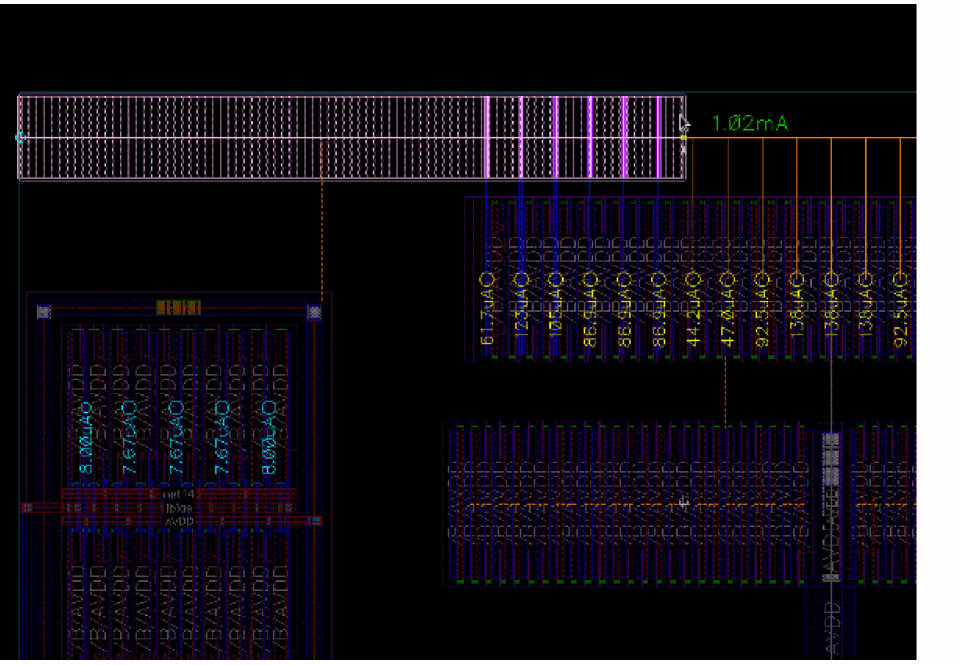Select the 61.7uA current annotation
The image size is (960, 665).
(487, 311)
